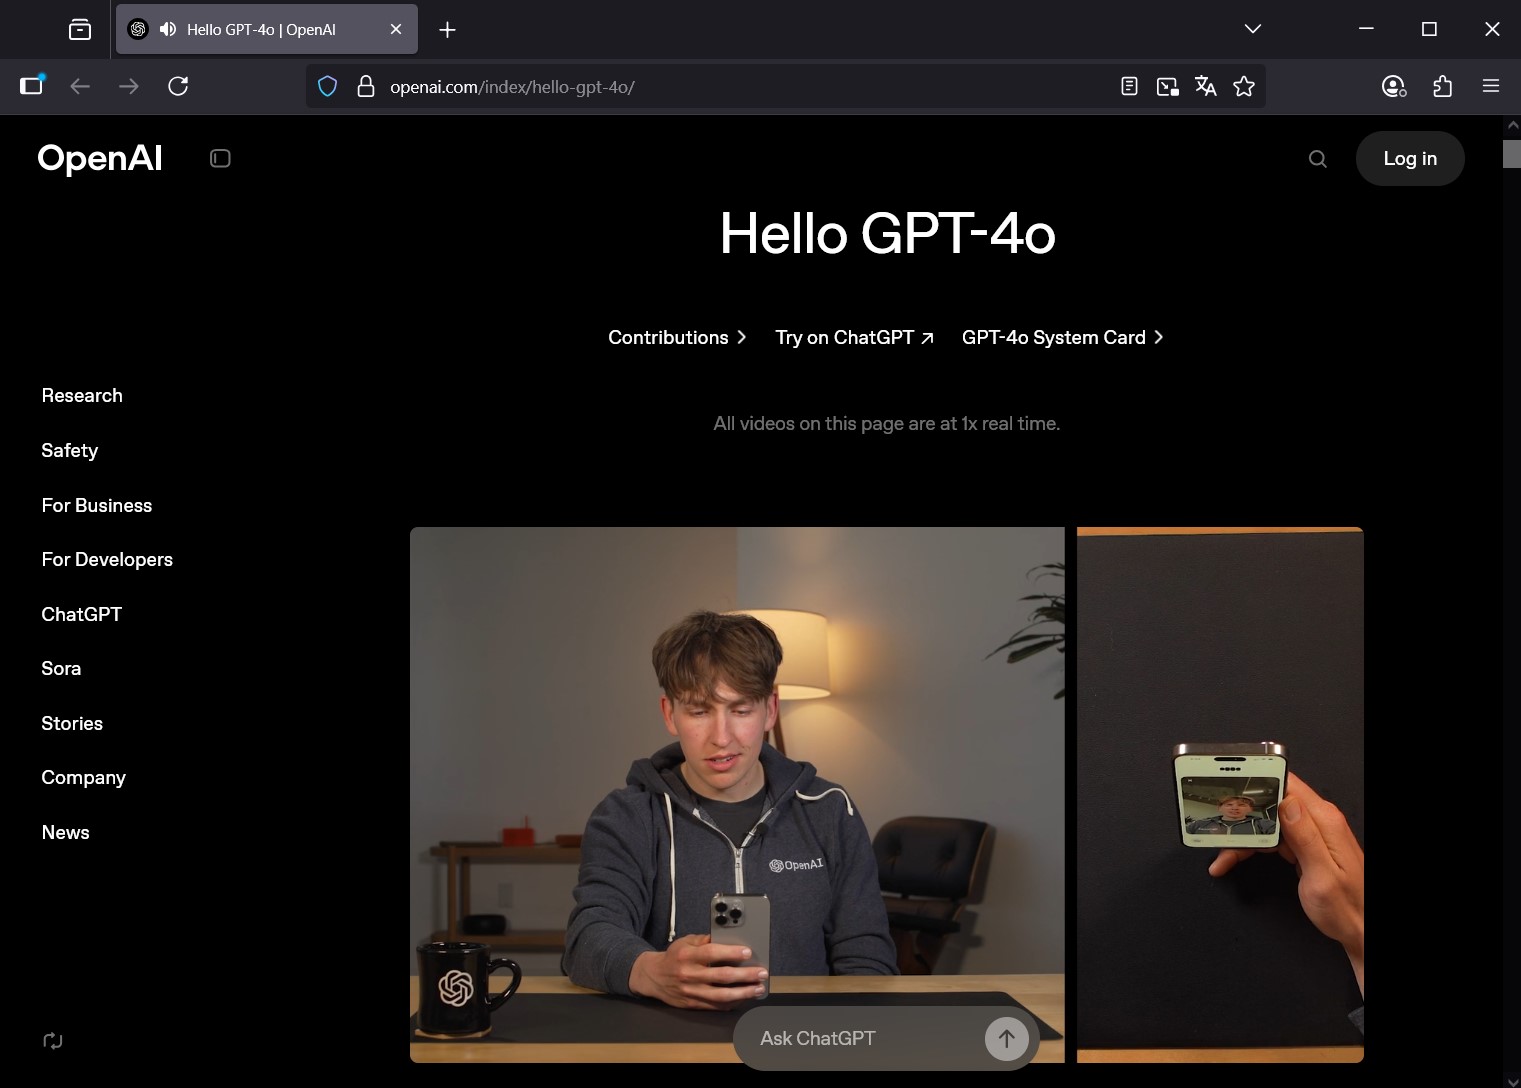Toggle reader view for the page
Viewport: 1521px width, 1088px height.
click(x=1129, y=87)
